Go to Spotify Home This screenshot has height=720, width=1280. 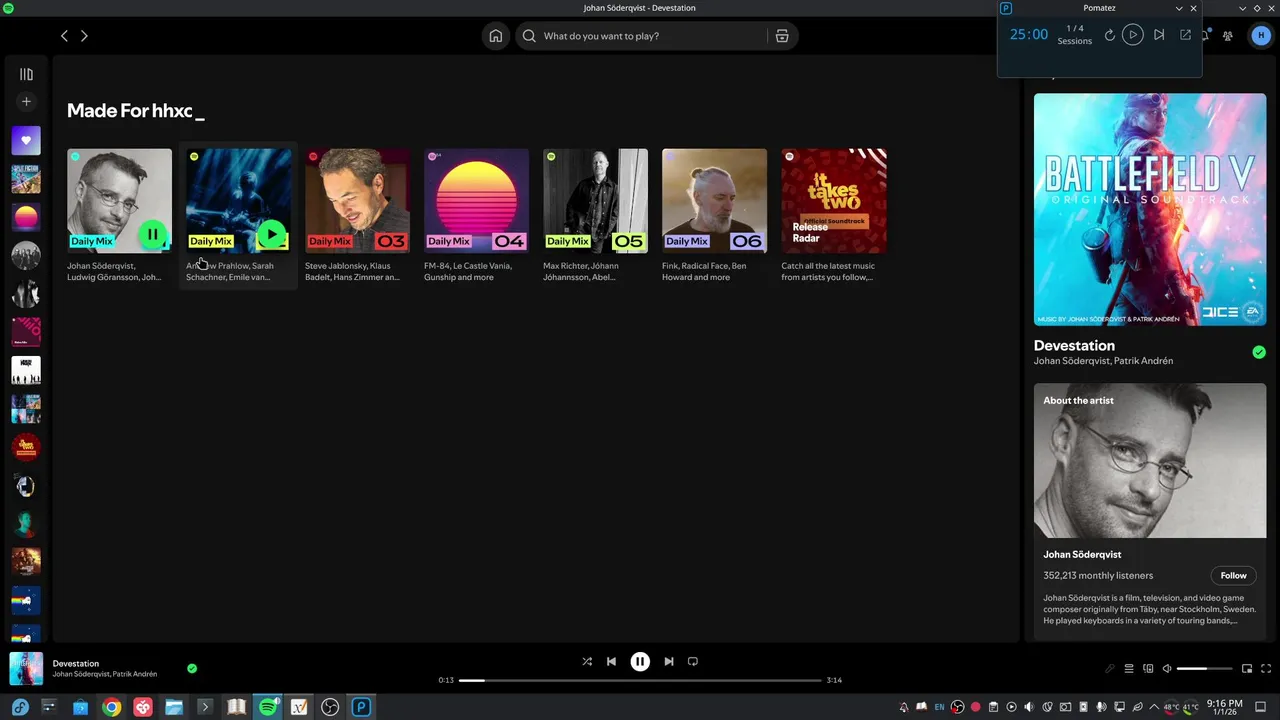point(495,36)
